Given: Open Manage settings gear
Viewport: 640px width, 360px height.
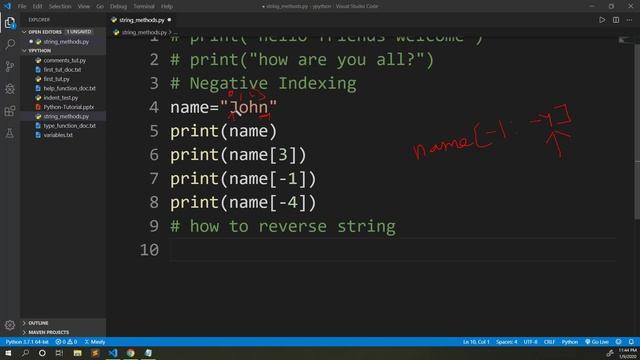Looking at the screenshot, I should (10, 325).
